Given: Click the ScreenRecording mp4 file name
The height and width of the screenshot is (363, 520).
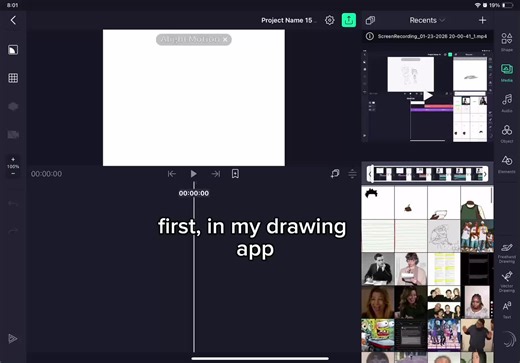Looking at the screenshot, I should click(x=432, y=36).
